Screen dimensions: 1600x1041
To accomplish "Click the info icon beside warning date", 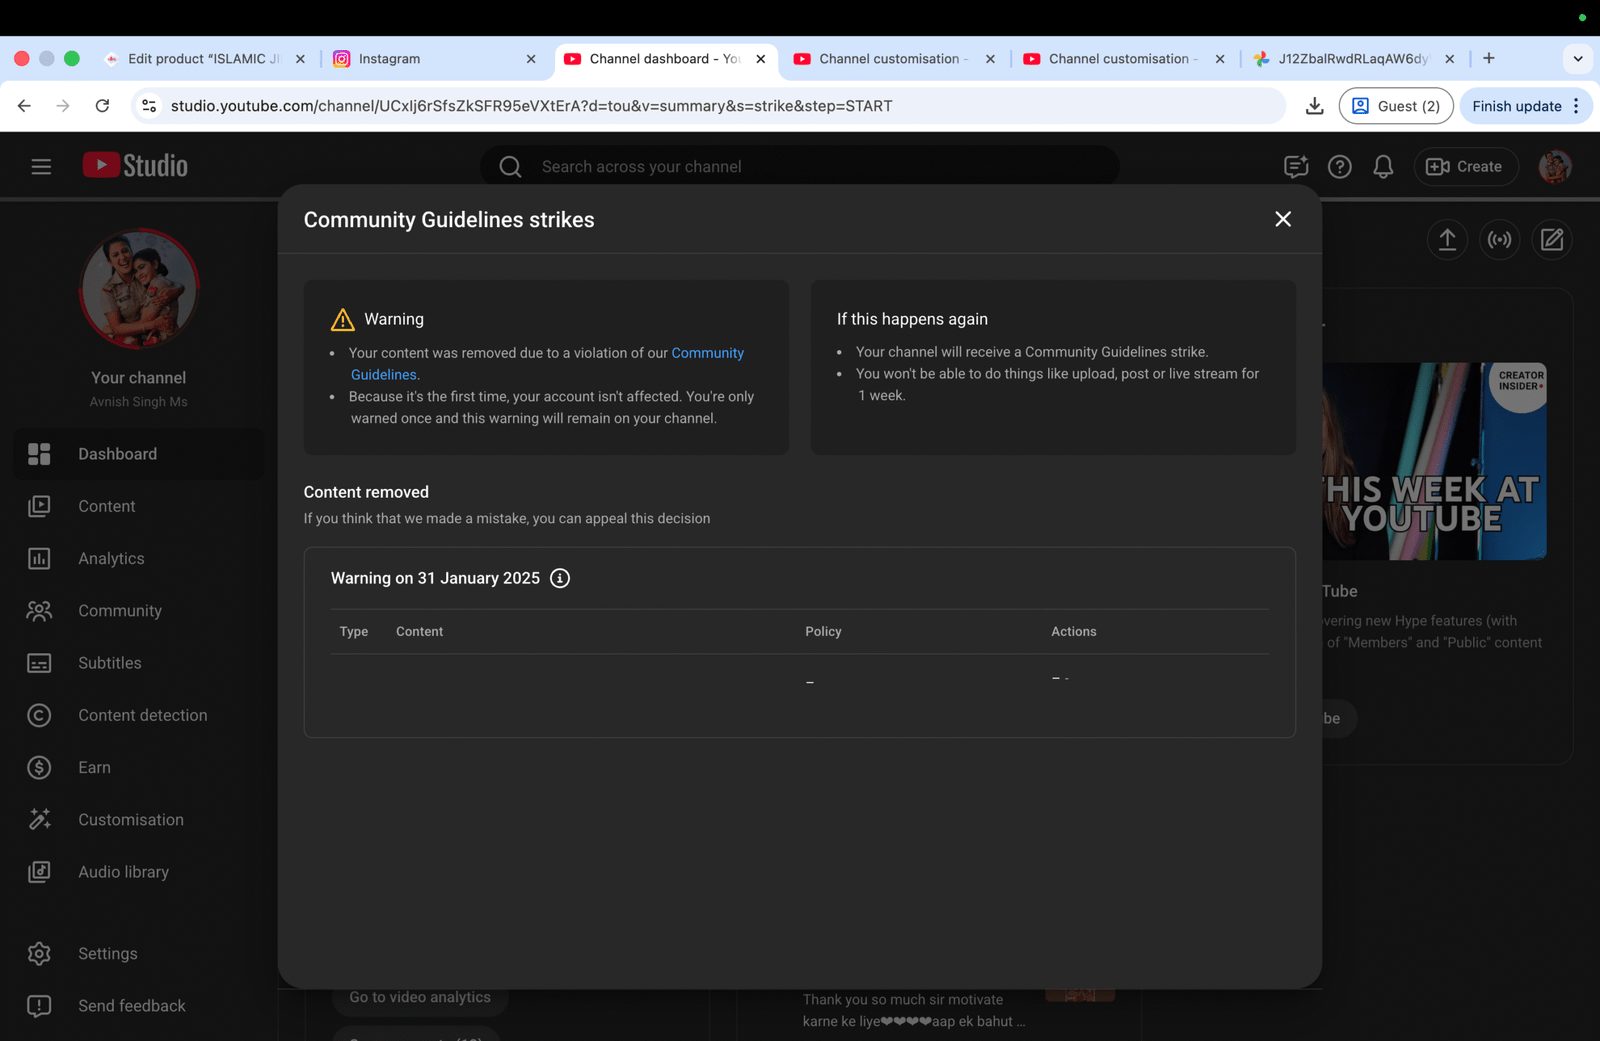I will (560, 578).
